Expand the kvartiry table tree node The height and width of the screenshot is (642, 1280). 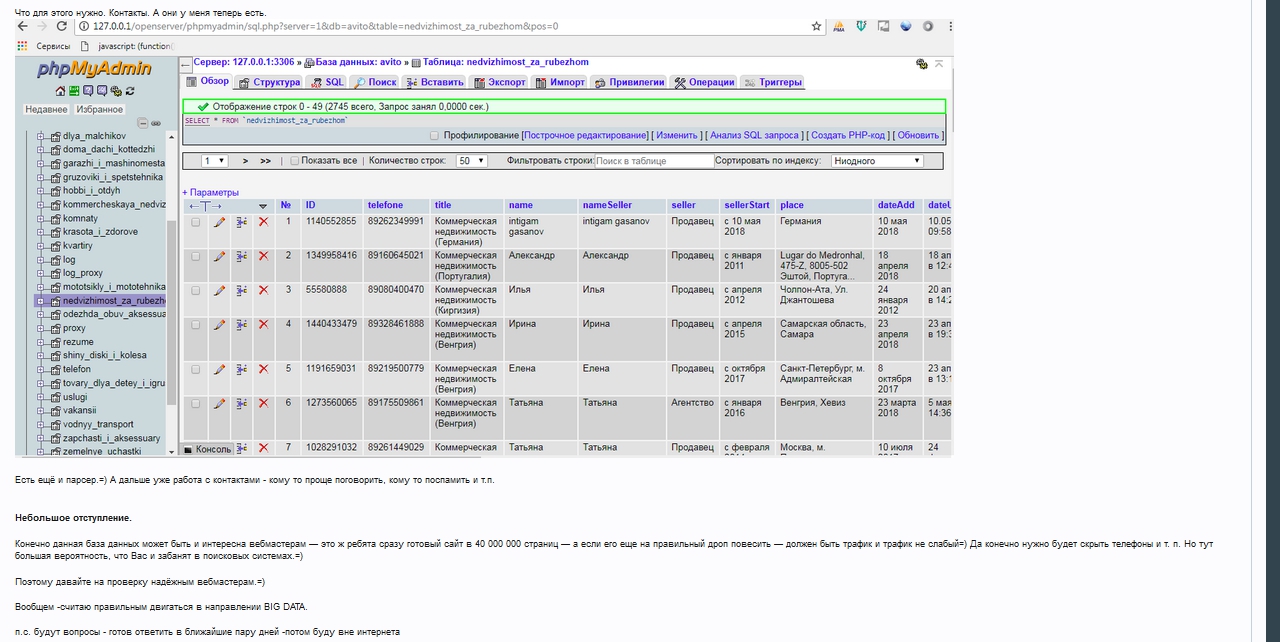pos(42,246)
